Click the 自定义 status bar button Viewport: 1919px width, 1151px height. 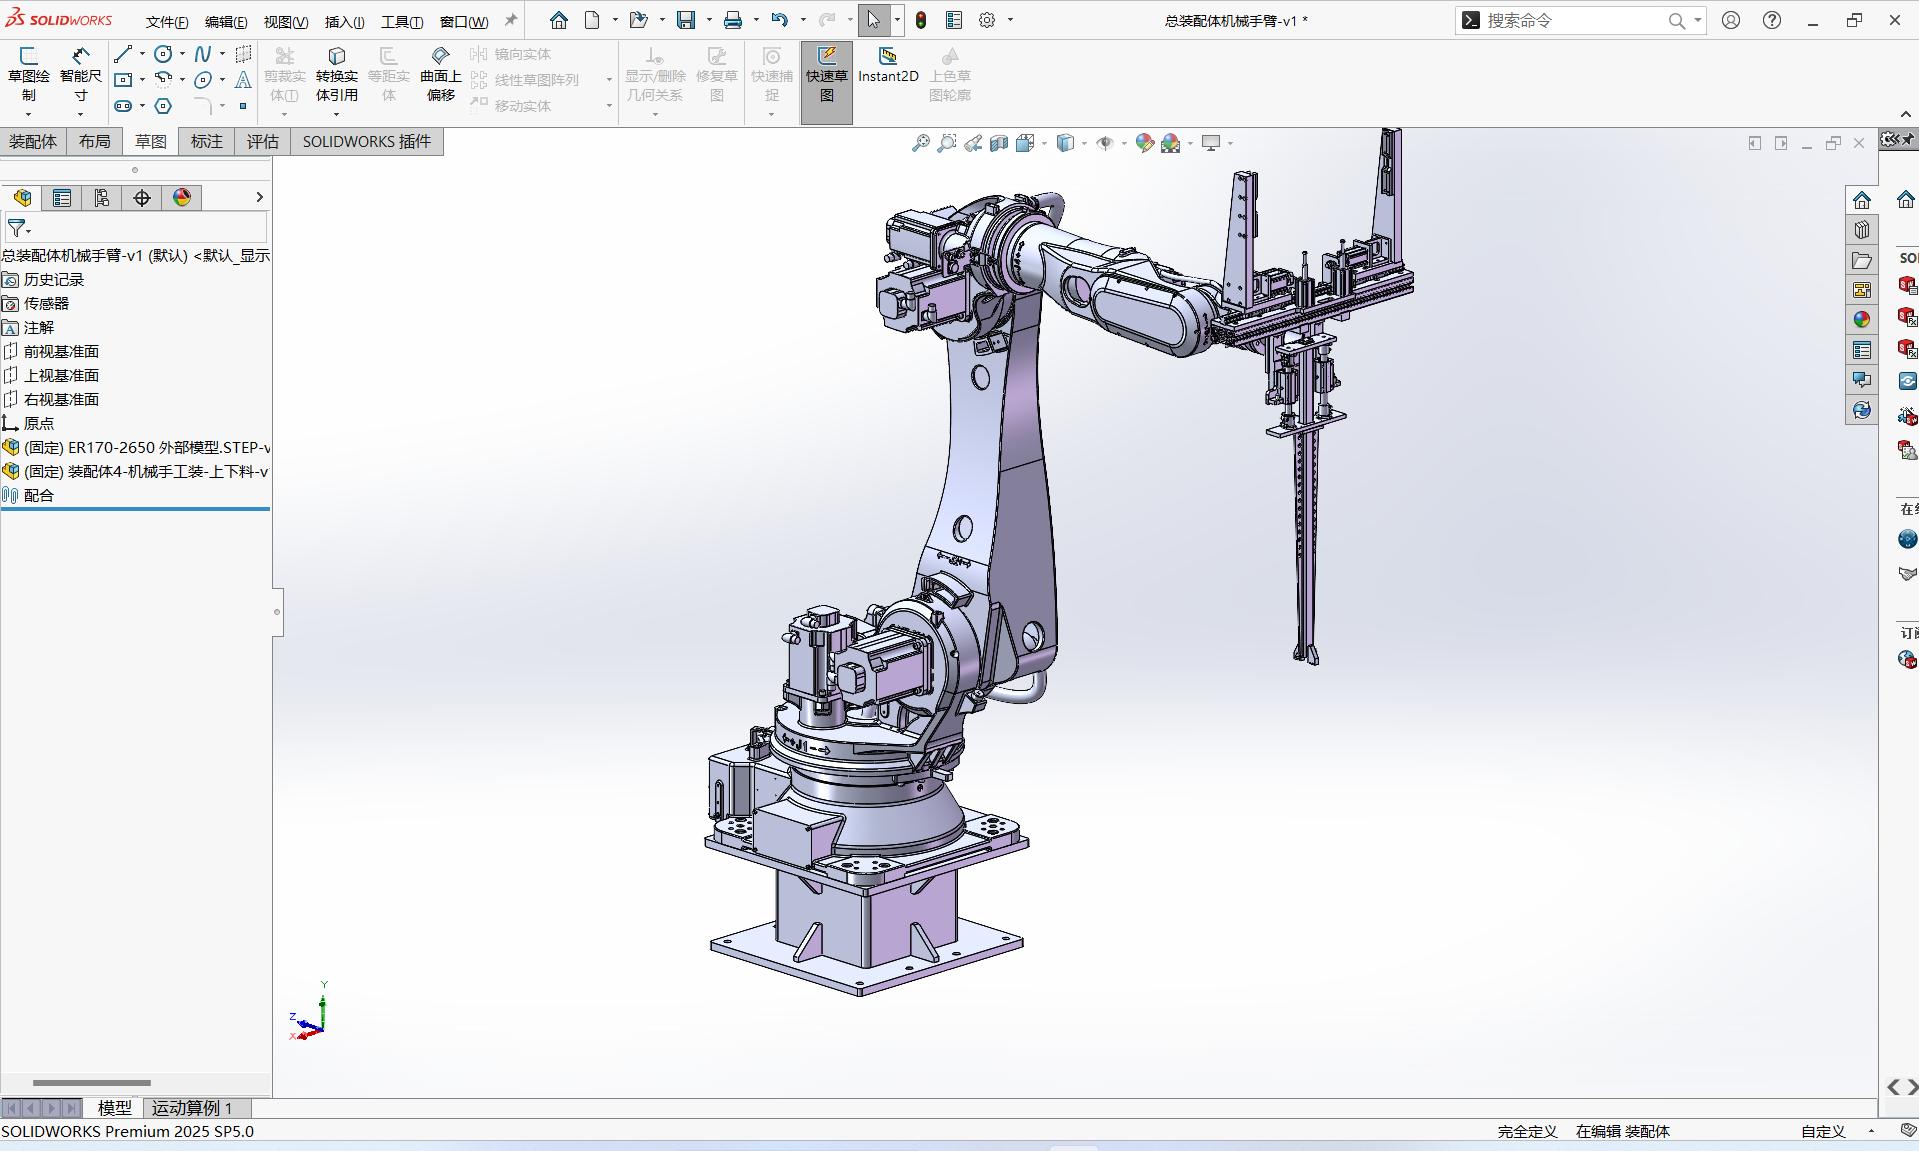coord(1823,1131)
